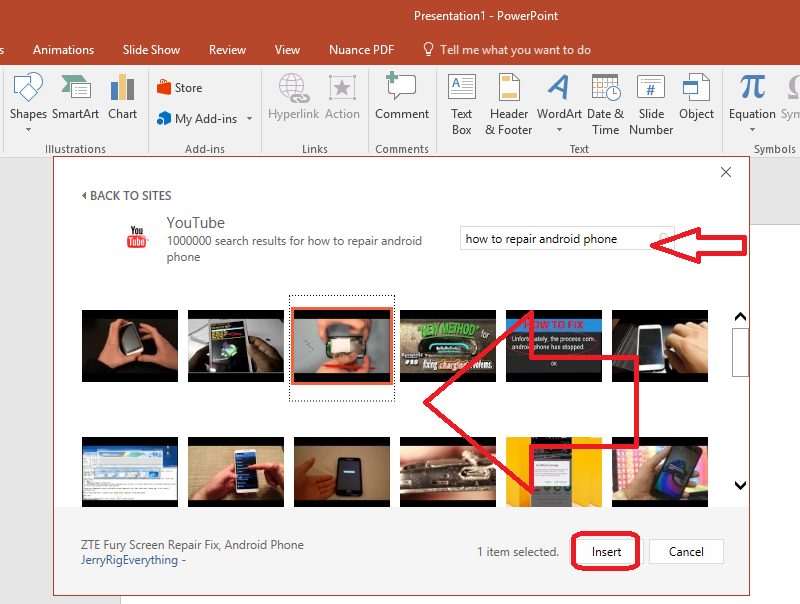800x604 pixels.
Task: Click the results scroll up arrow
Action: click(x=740, y=317)
